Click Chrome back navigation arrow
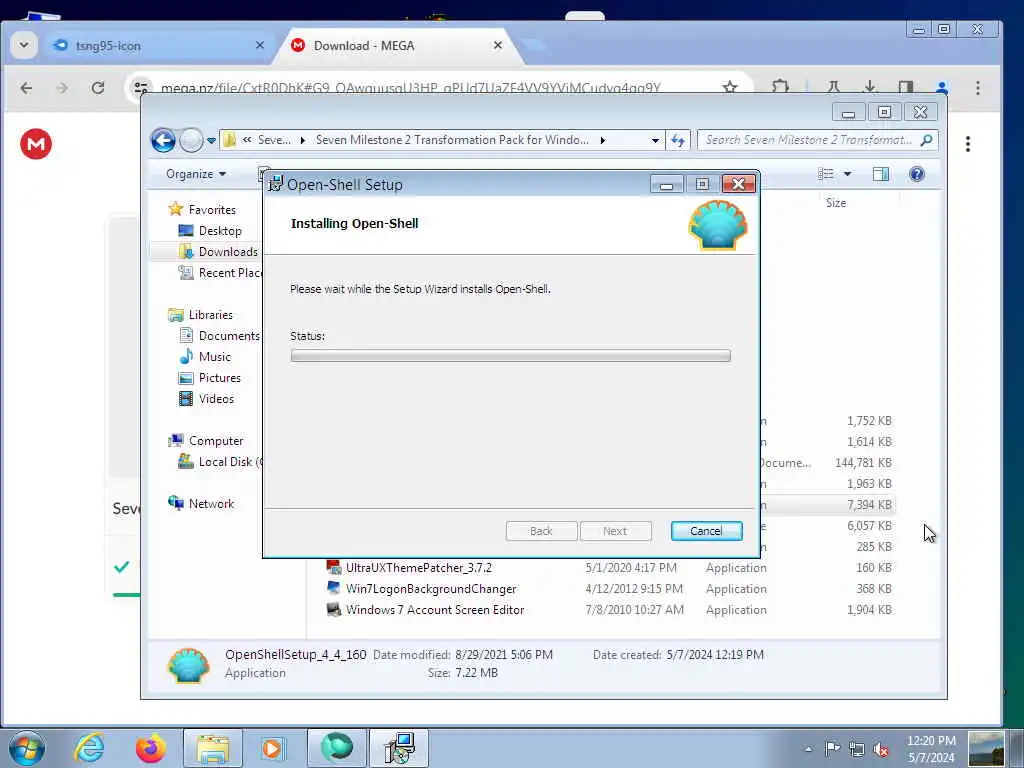Image resolution: width=1024 pixels, height=768 pixels. point(26,88)
